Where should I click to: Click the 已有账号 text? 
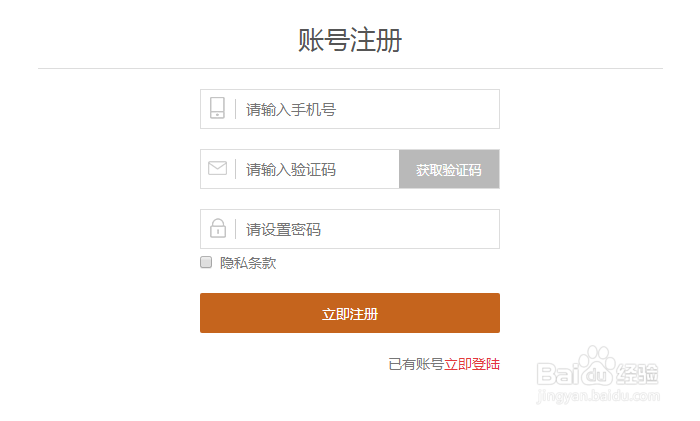click(x=416, y=364)
